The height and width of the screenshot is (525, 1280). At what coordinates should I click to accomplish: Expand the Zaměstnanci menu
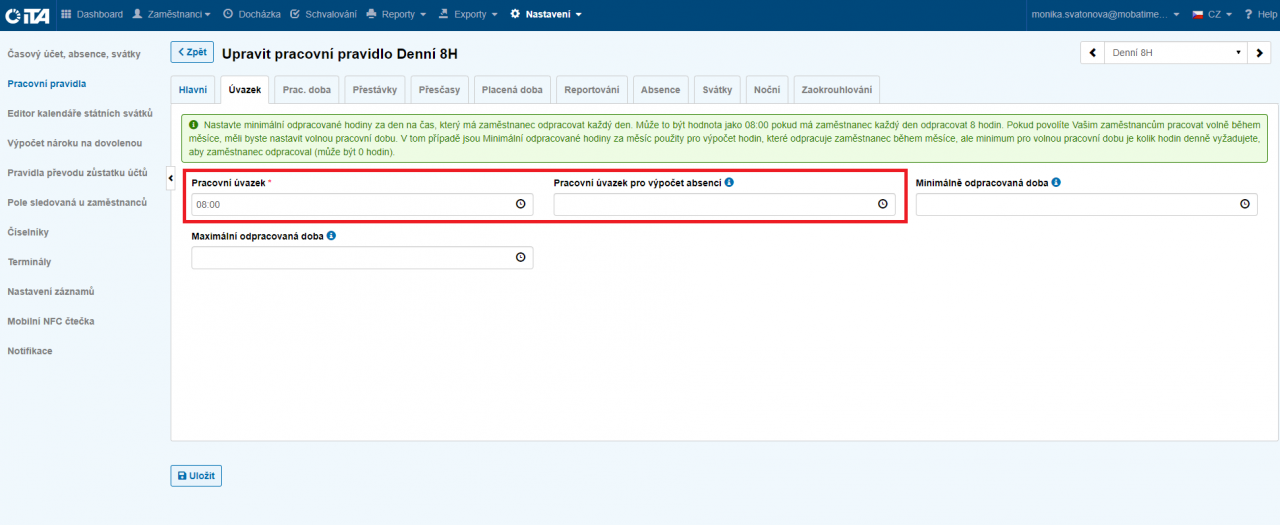click(x=172, y=14)
